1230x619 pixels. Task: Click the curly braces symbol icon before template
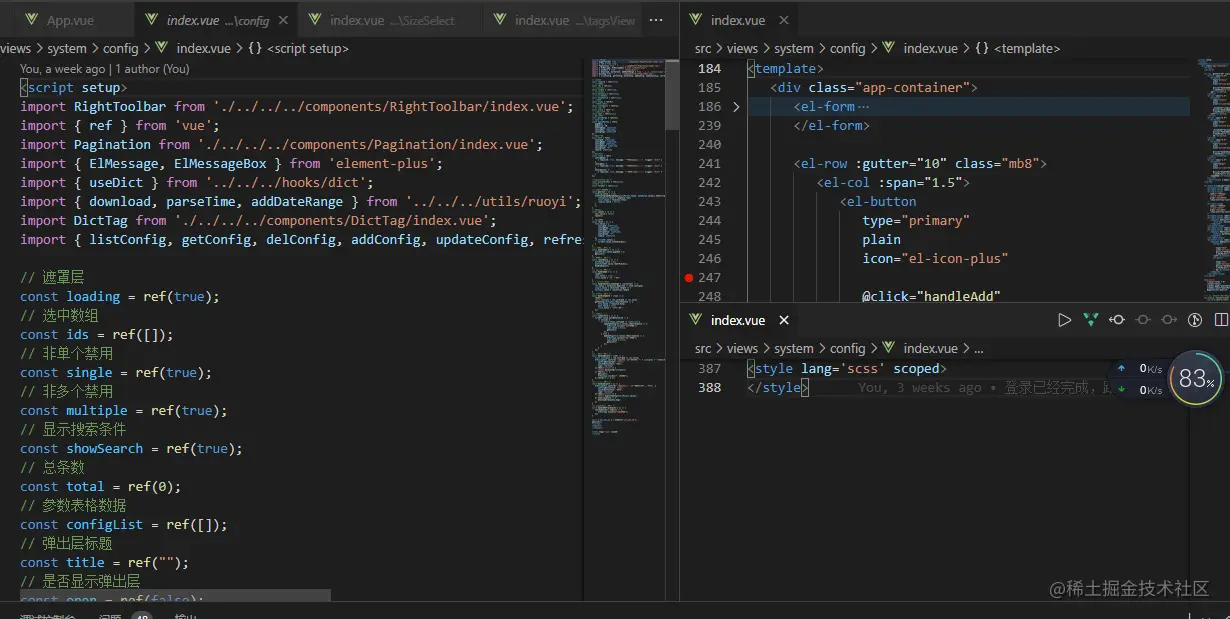(x=982, y=48)
